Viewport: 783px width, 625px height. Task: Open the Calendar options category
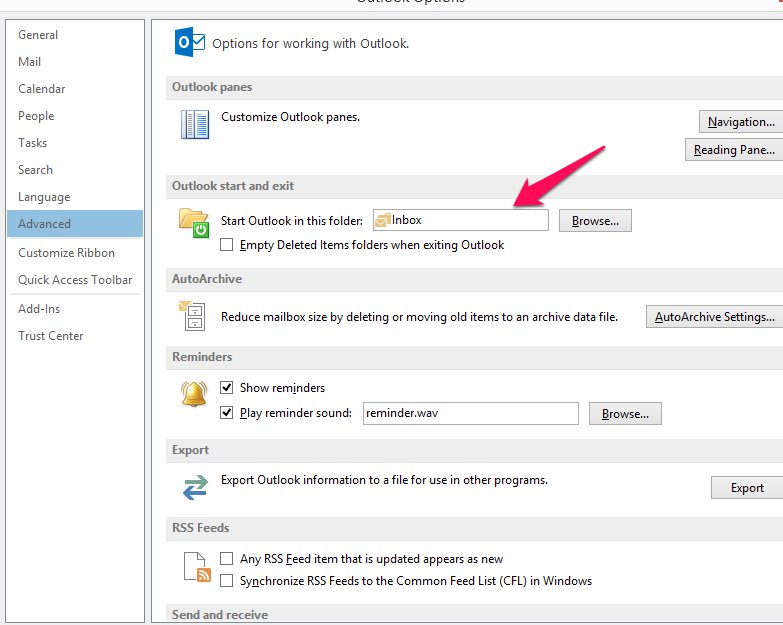pyautogui.click(x=75, y=89)
